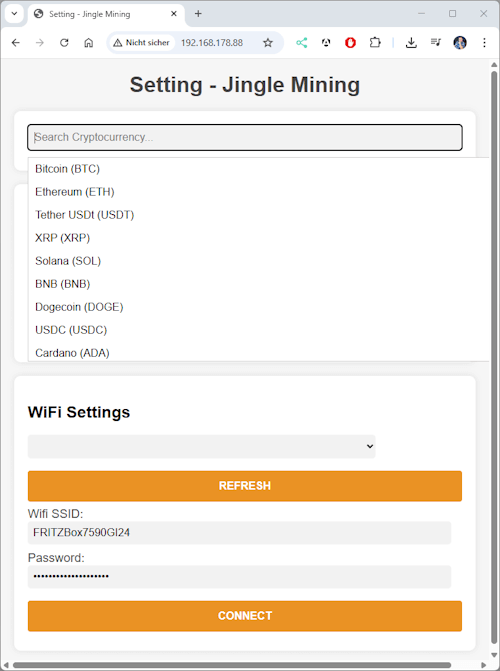Image resolution: width=500 pixels, height=671 pixels.
Task: Click the orange REFRESH button
Action: [245, 486]
